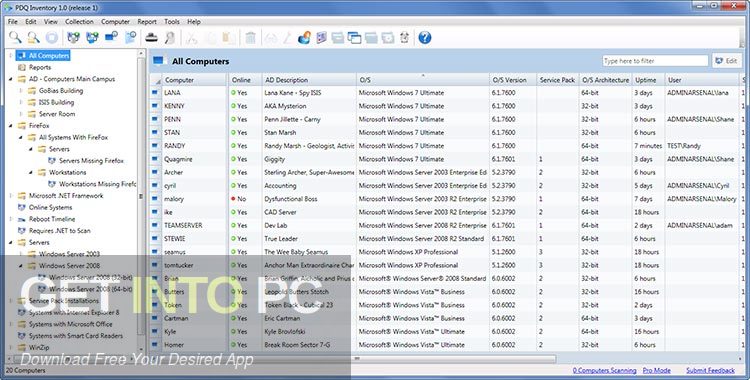Expand the Reboot Timeline node
The width and height of the screenshot is (750, 380).
click(11, 219)
